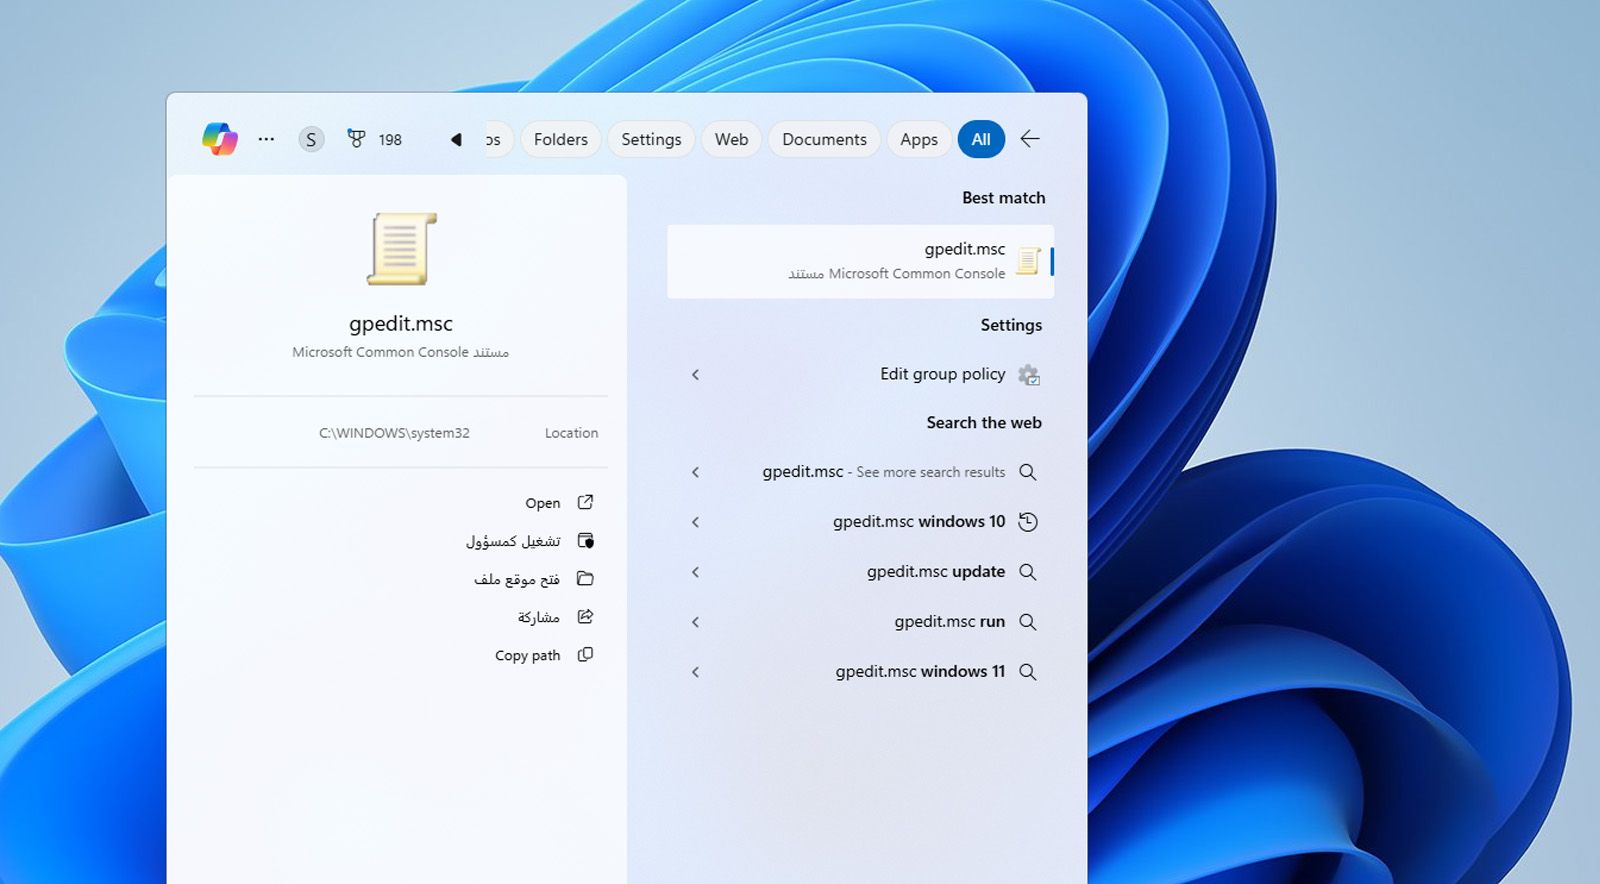The height and width of the screenshot is (884, 1600).
Task: Expand chevron for 'gpedit.msc windows 11'
Action: click(x=696, y=672)
